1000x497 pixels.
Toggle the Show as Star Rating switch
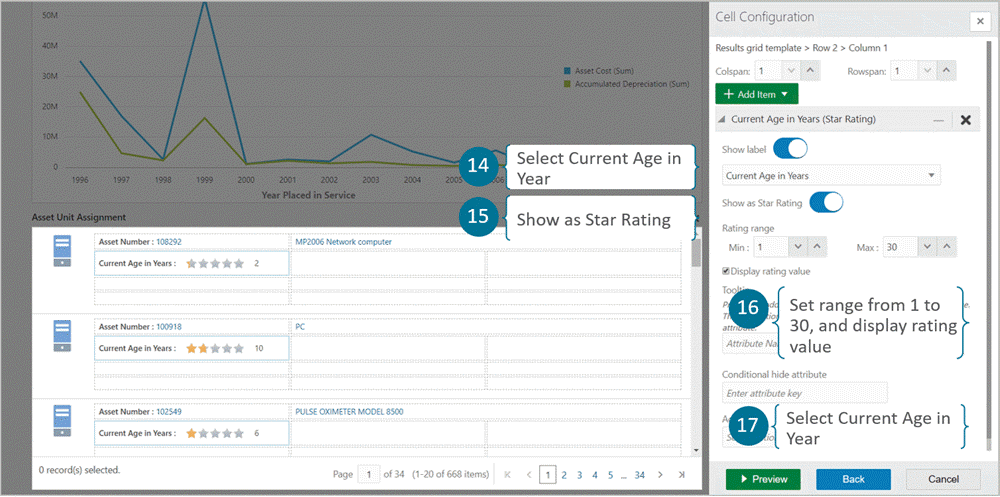(x=827, y=203)
